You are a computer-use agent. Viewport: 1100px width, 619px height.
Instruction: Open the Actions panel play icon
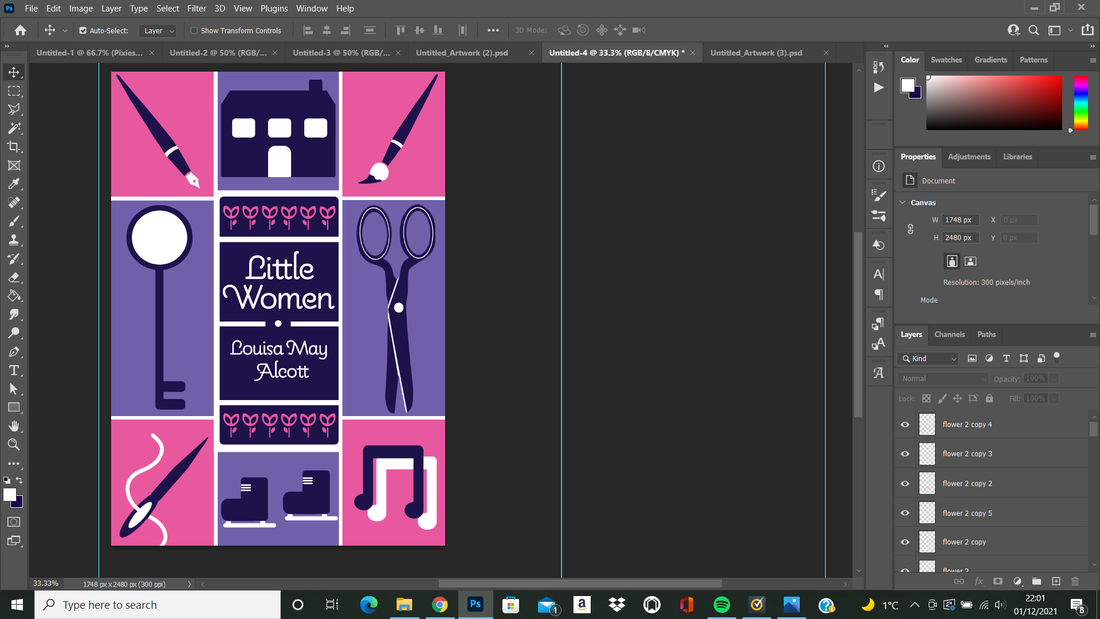pos(878,88)
